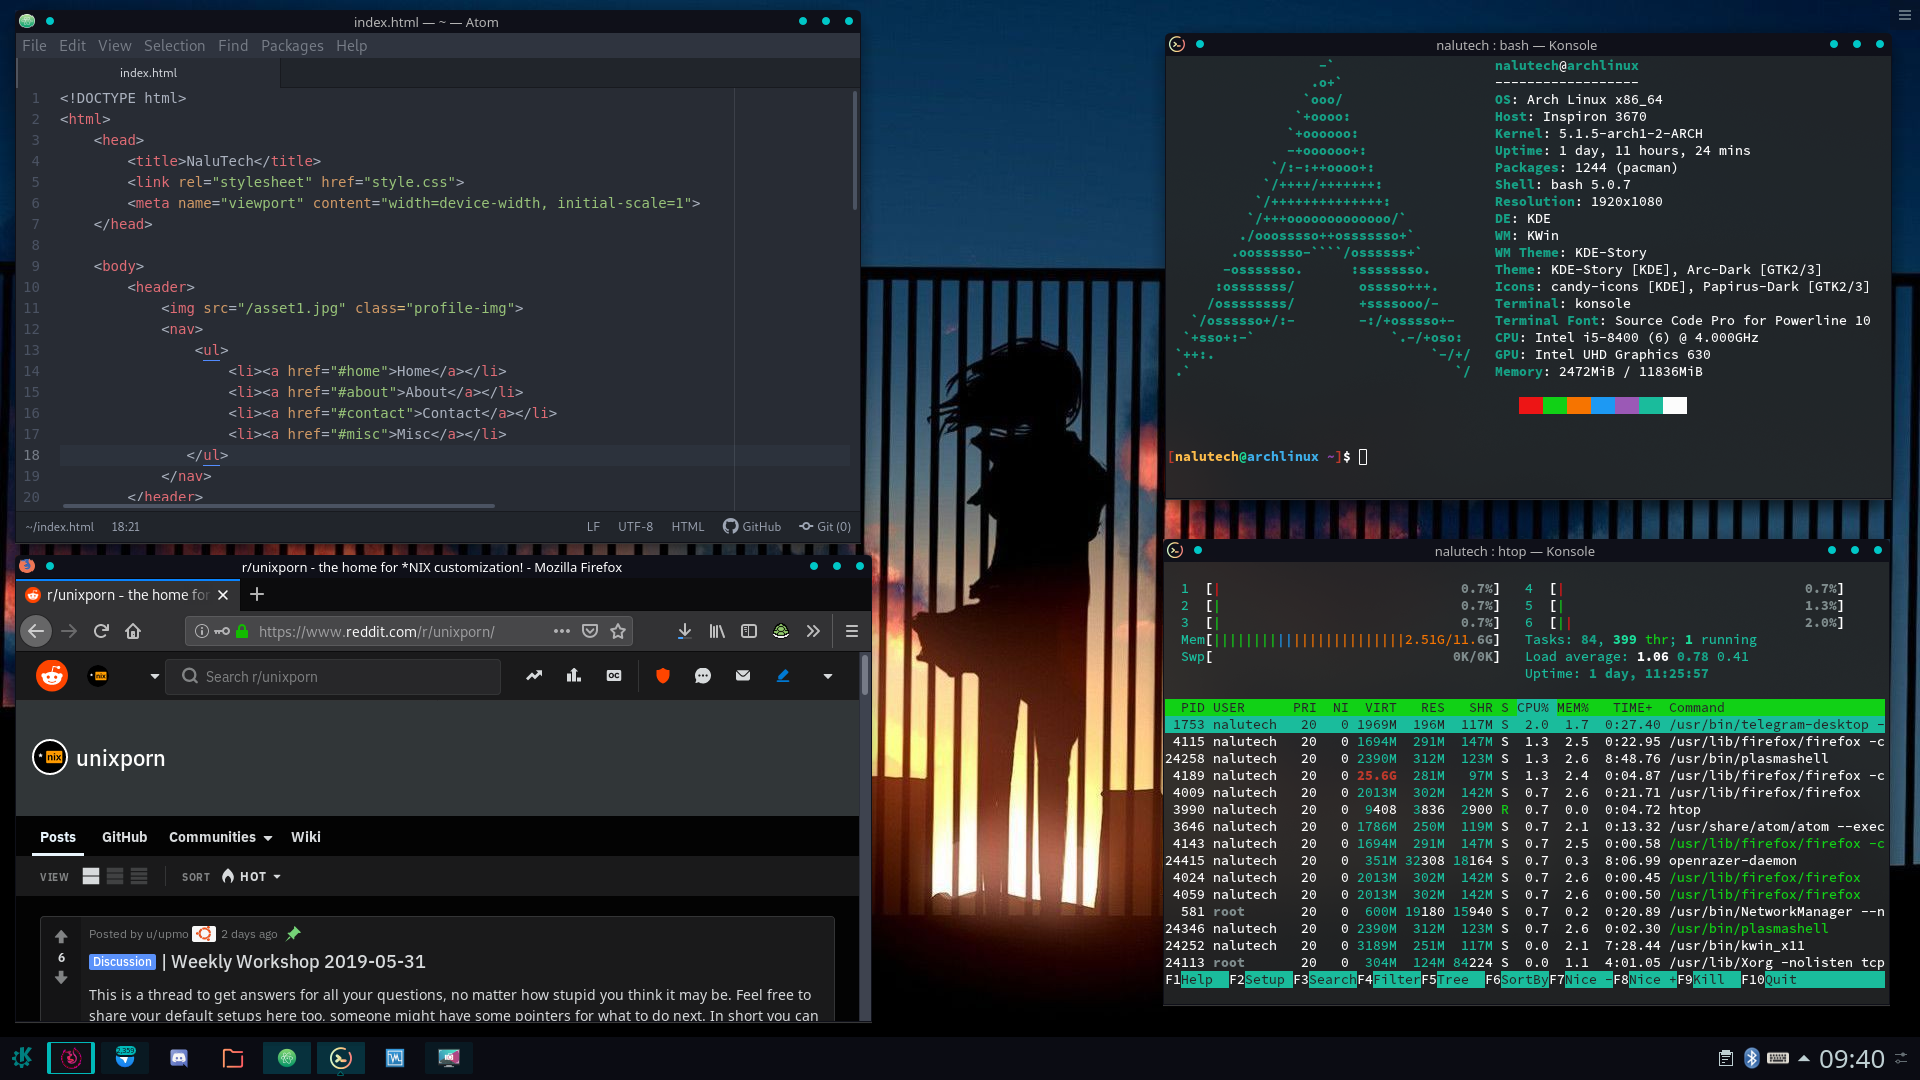The image size is (1920, 1080).
Task: Open Reddit Original Content OC icon
Action: point(614,676)
